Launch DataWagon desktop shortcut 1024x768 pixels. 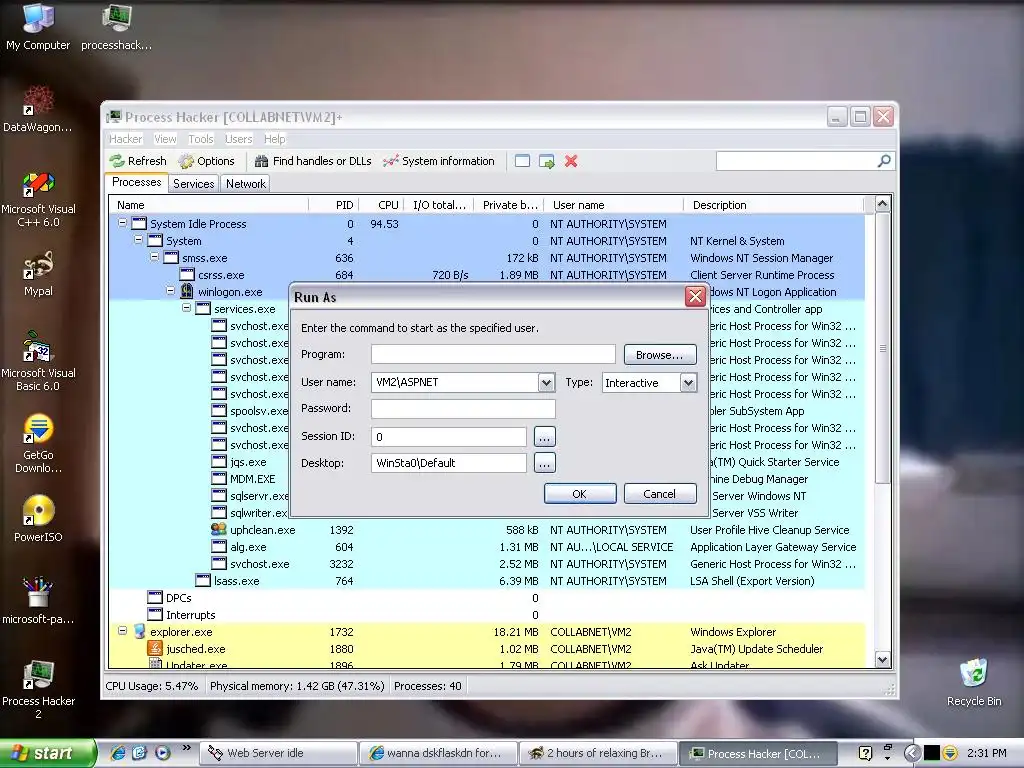pos(38,108)
